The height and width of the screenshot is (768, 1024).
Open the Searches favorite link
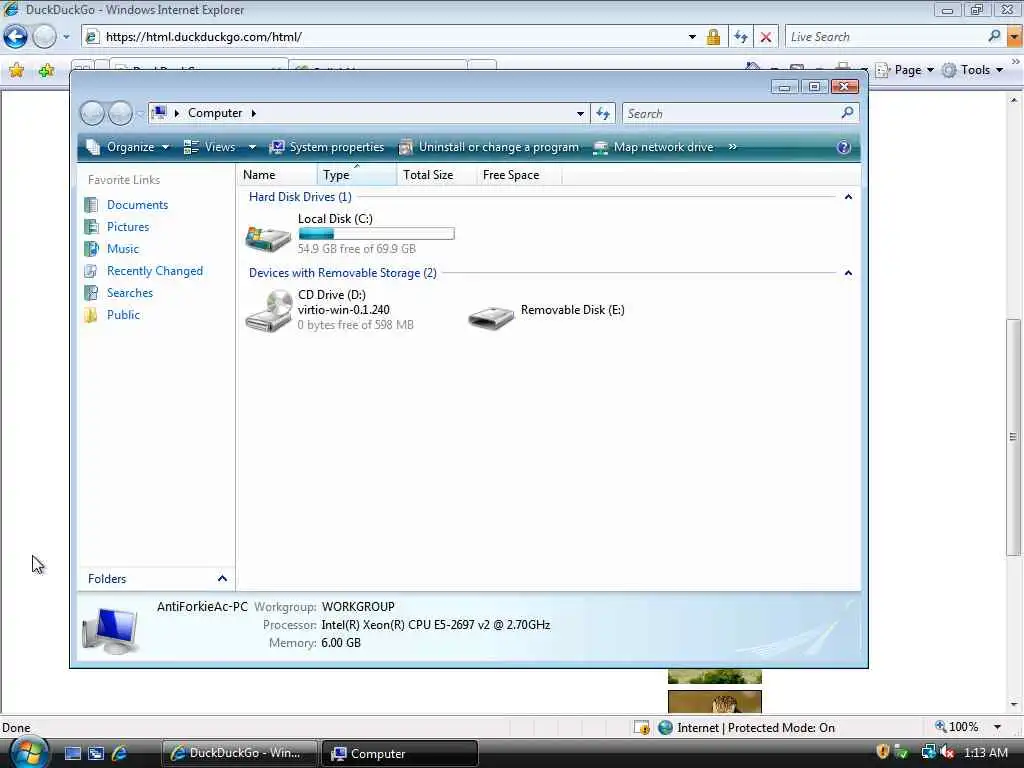click(x=130, y=293)
